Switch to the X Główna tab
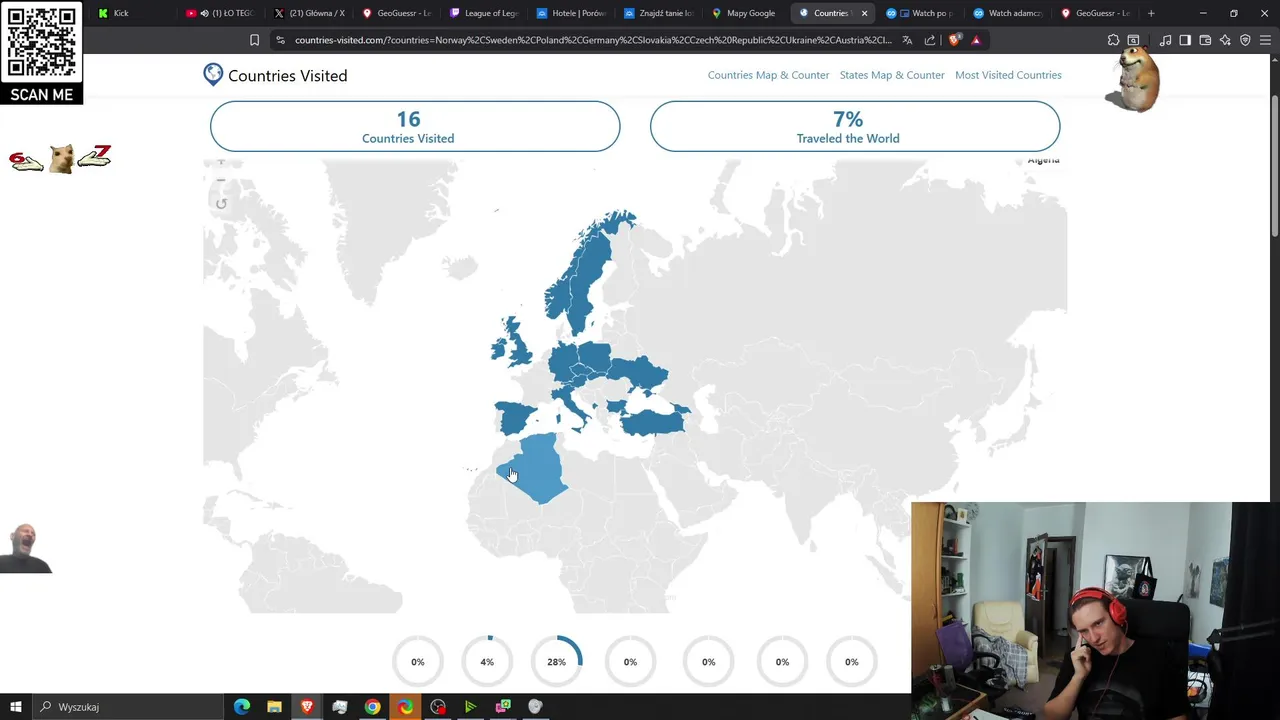Screen dimensions: 1280x720 310,13
